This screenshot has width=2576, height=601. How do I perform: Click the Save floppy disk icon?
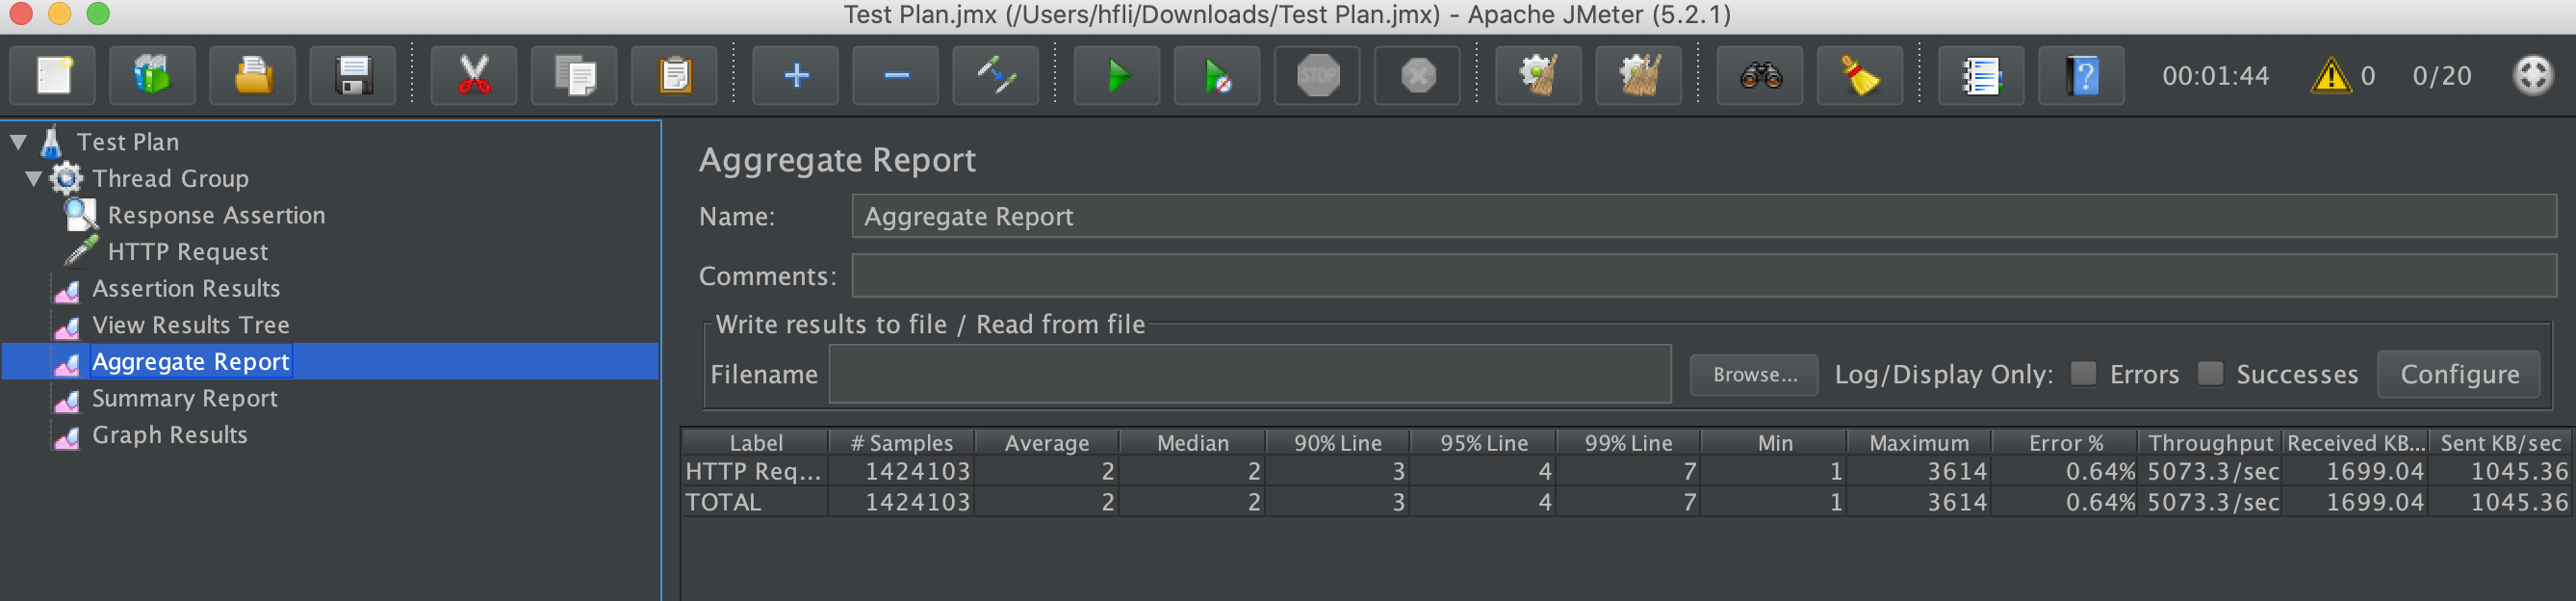[353, 76]
